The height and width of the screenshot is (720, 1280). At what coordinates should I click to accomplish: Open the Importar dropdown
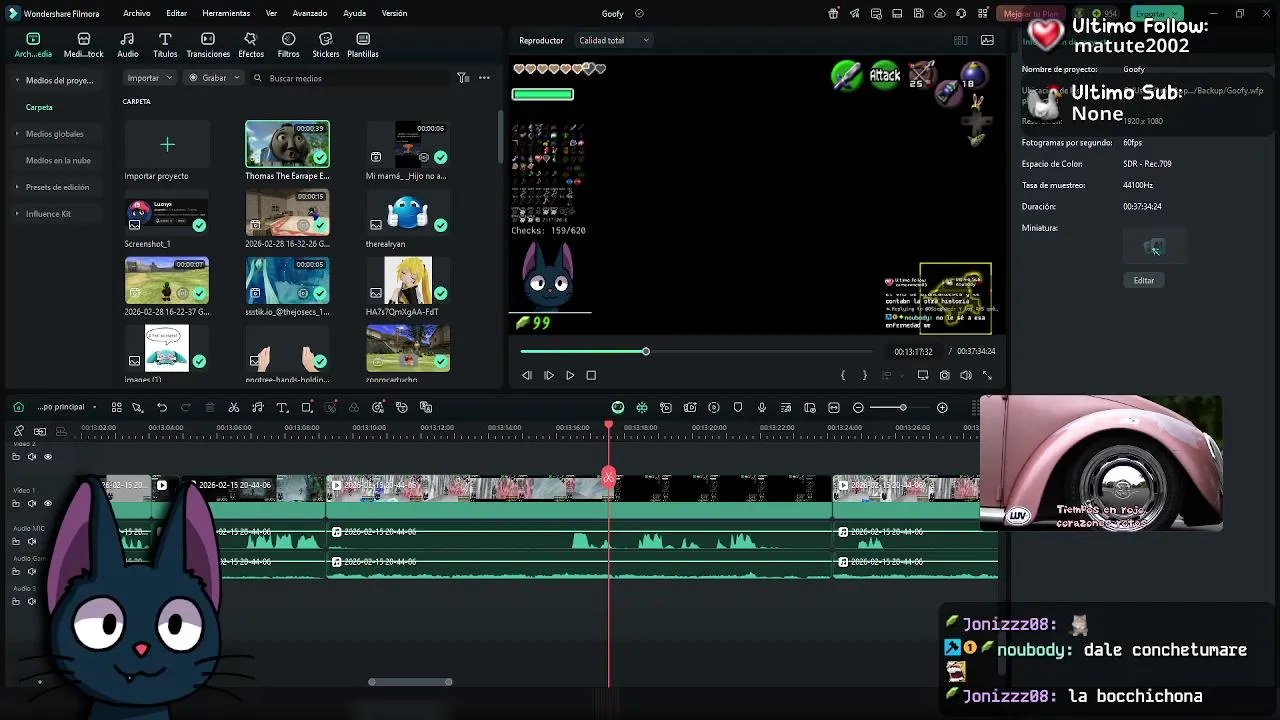(150, 78)
